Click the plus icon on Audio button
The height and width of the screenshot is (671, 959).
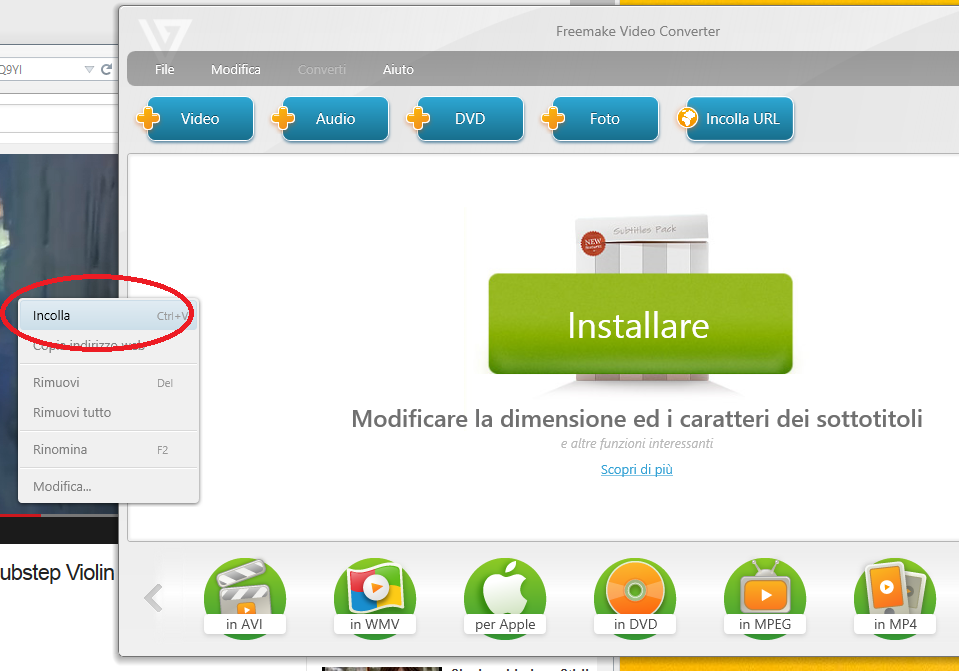[283, 118]
